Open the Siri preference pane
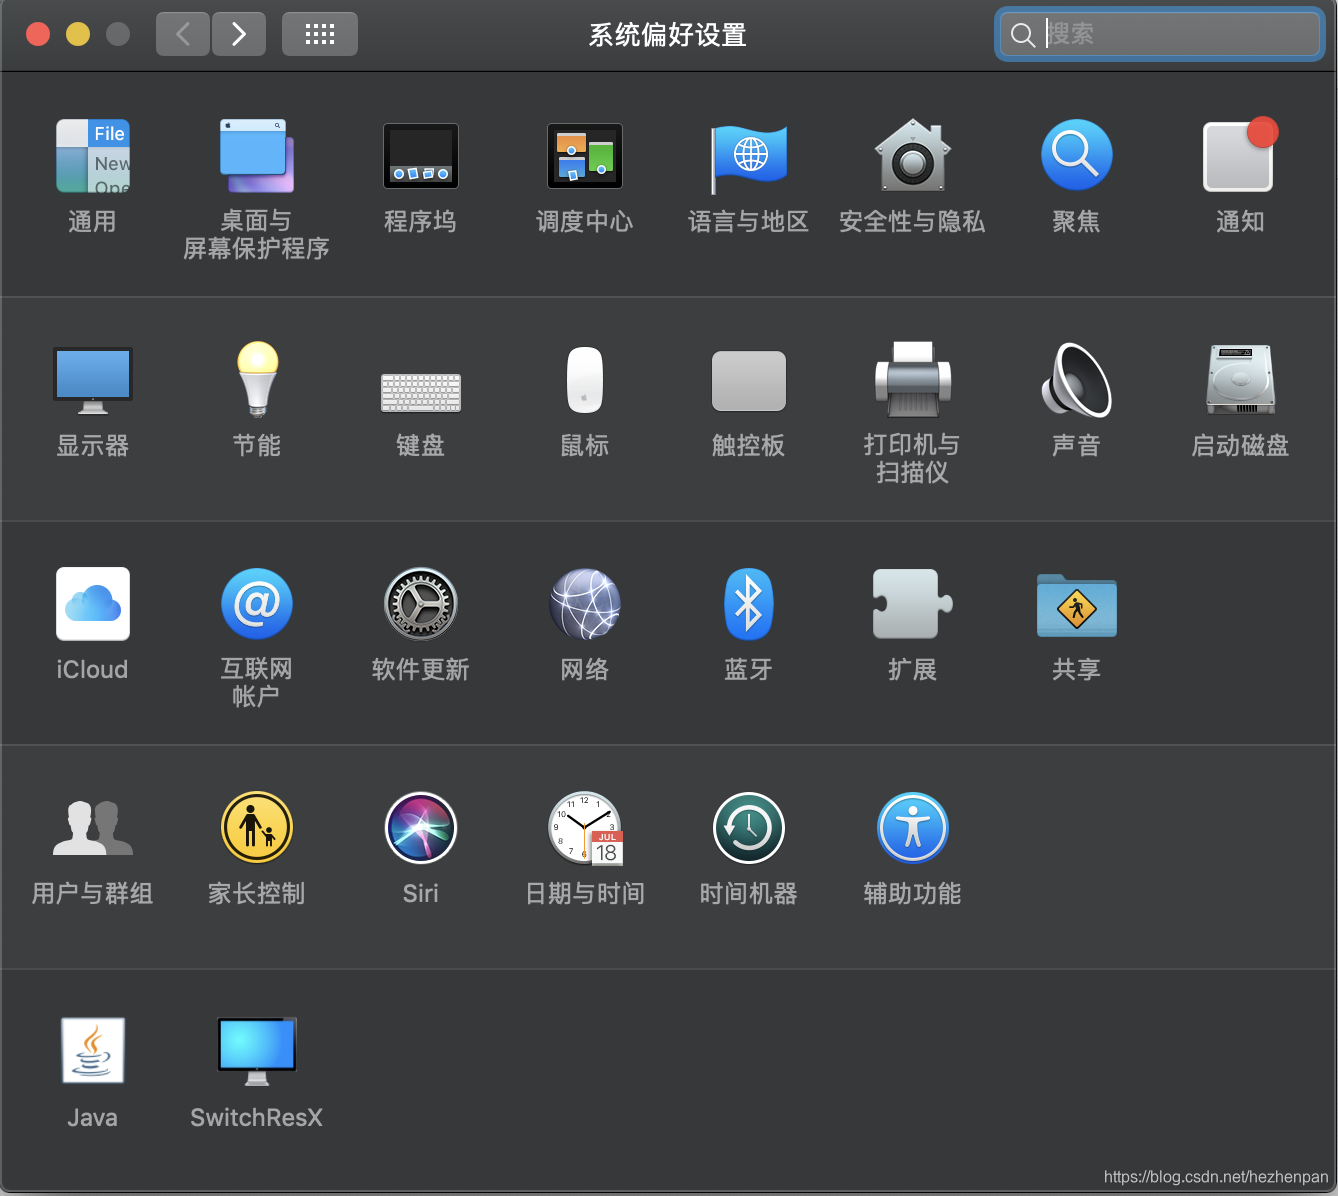The width and height of the screenshot is (1338, 1196). [x=421, y=828]
